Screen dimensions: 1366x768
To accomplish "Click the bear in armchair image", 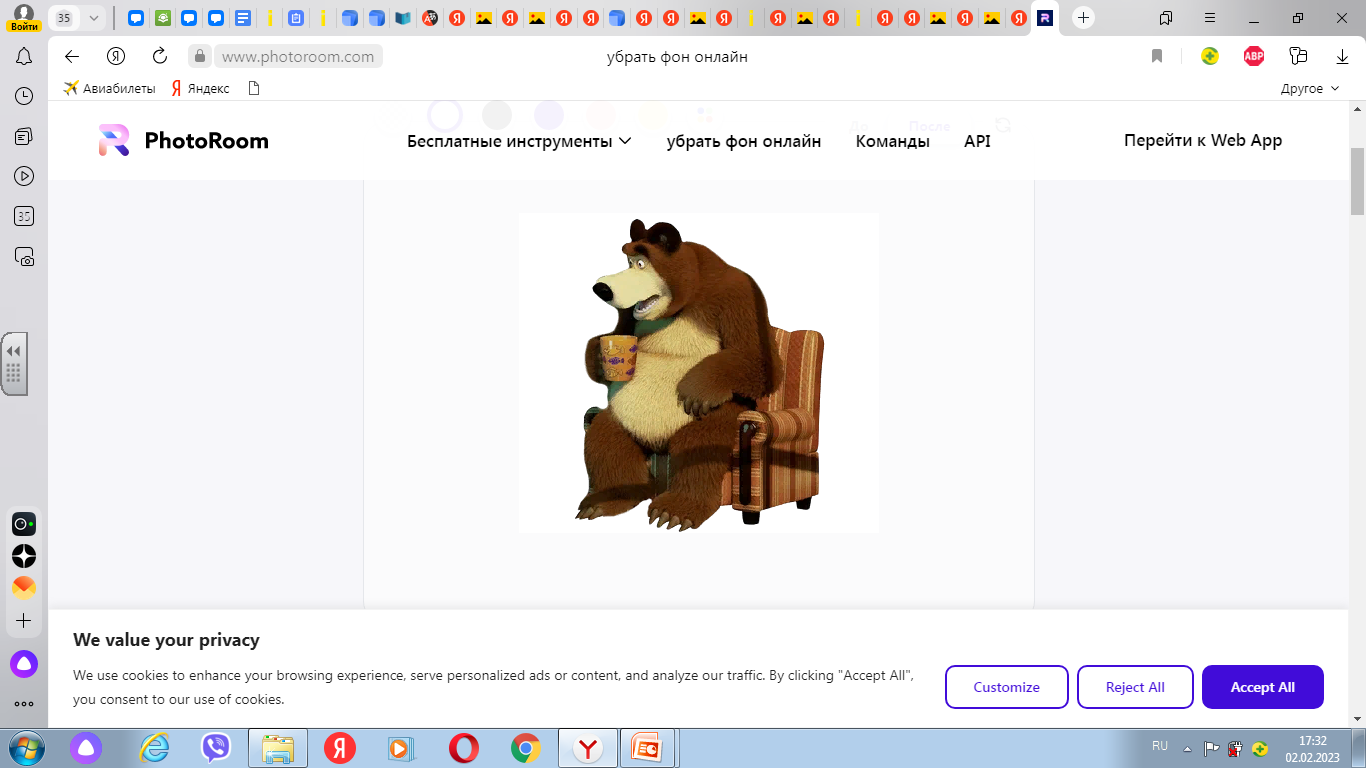I will pyautogui.click(x=699, y=373).
